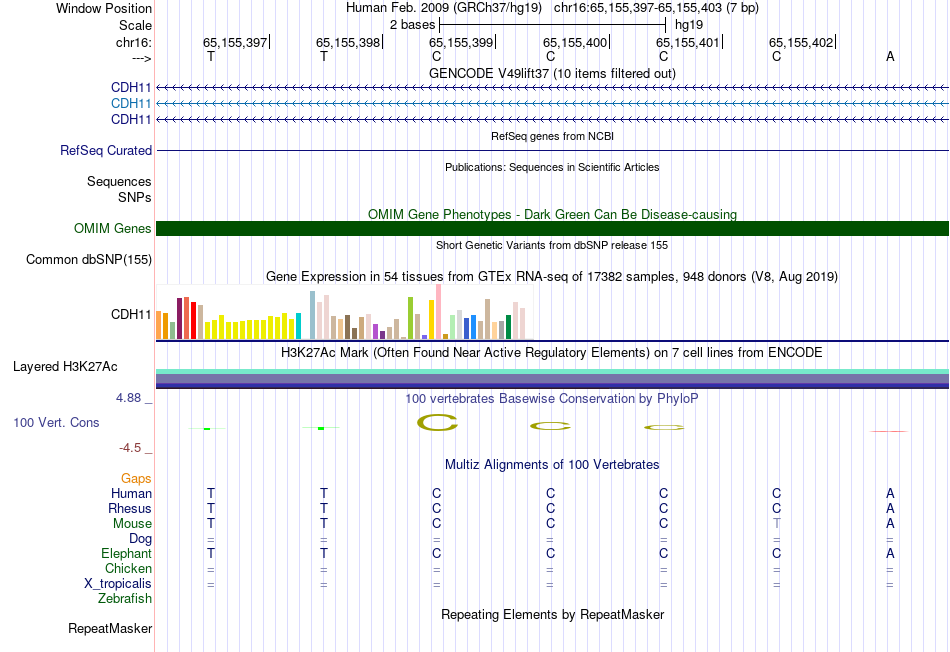Click position label 65,155,399 on ruler
The height and width of the screenshot is (652, 950).
pos(461,42)
